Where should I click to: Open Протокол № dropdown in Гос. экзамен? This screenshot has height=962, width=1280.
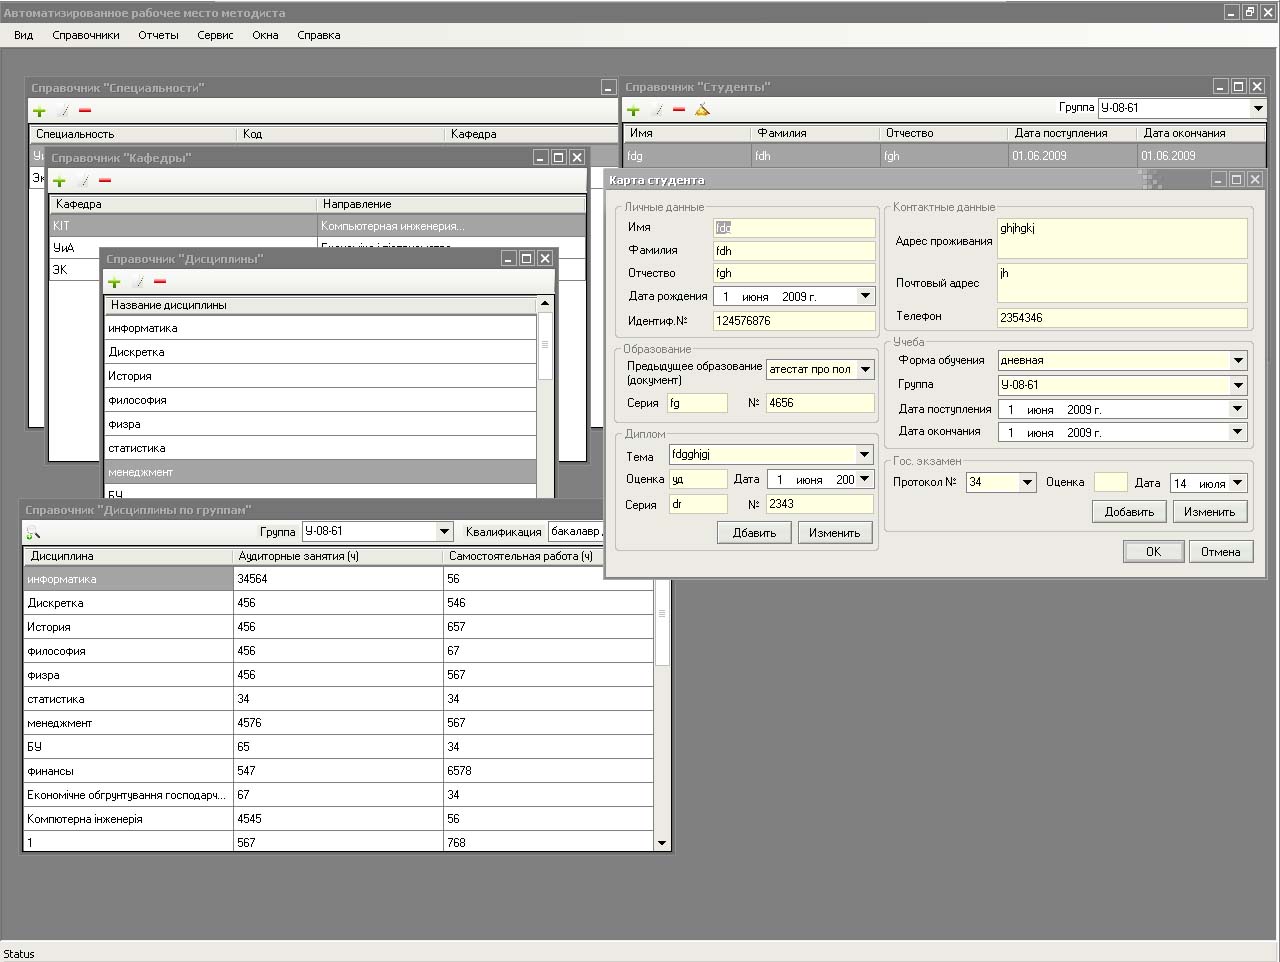pyautogui.click(x=1026, y=483)
